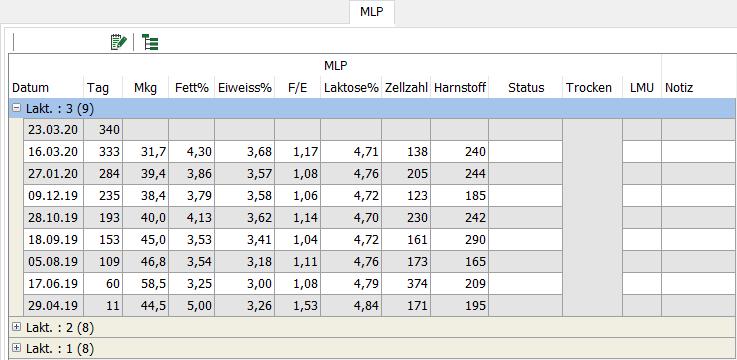This screenshot has width=737, height=360.
Task: Click the green tree structure icon
Action: (x=150, y=42)
